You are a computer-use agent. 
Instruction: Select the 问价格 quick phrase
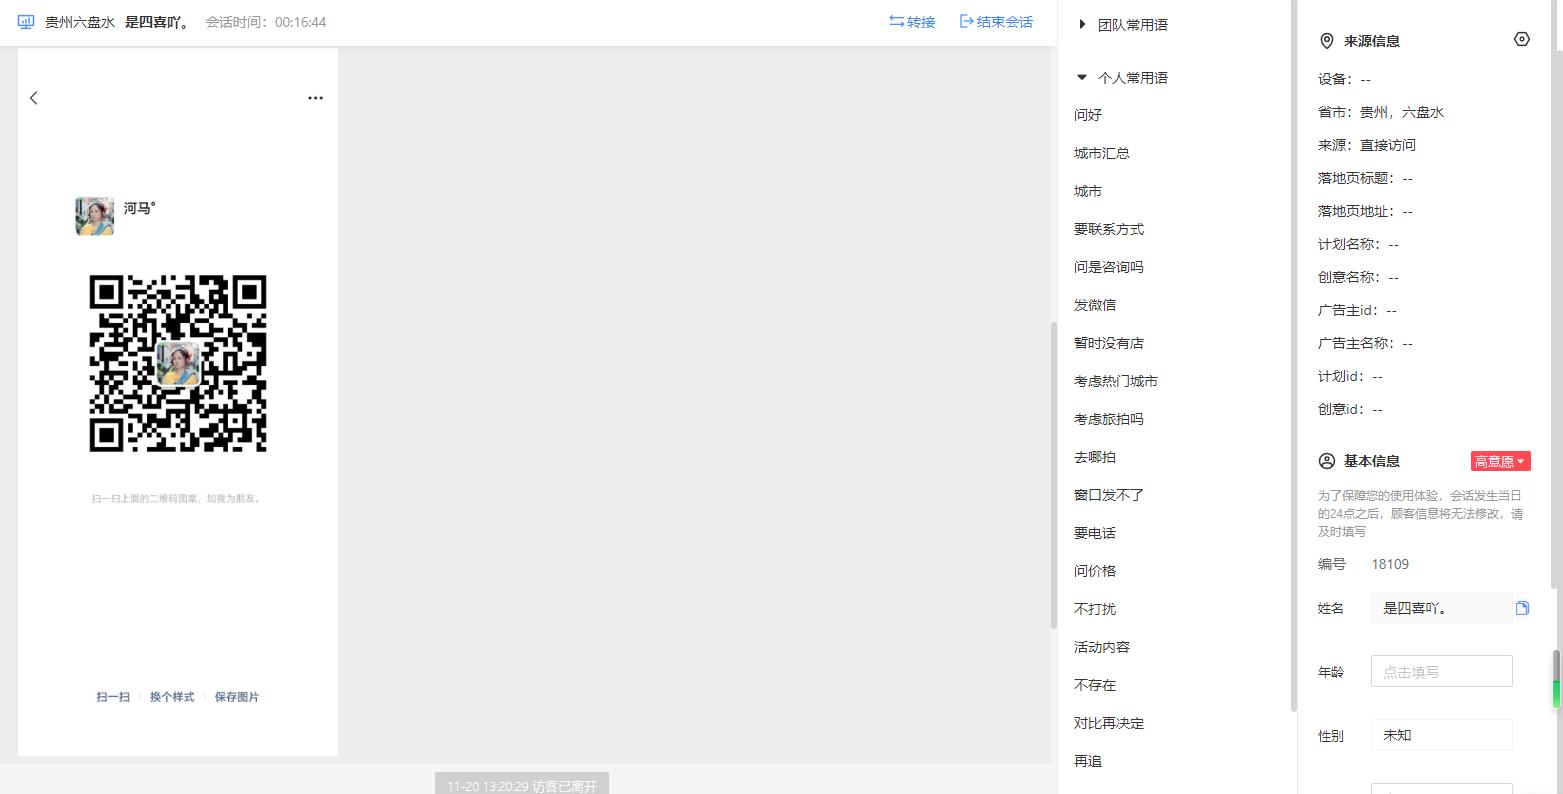(x=1095, y=571)
